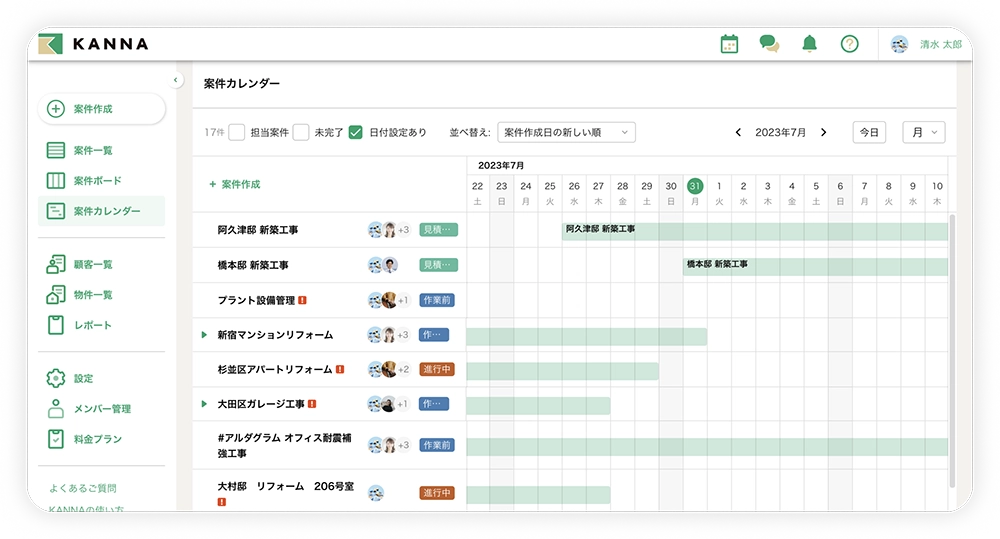The image size is (1000, 539).
Task: Click the vertical scrollbar of the calendar
Action: [952, 351]
